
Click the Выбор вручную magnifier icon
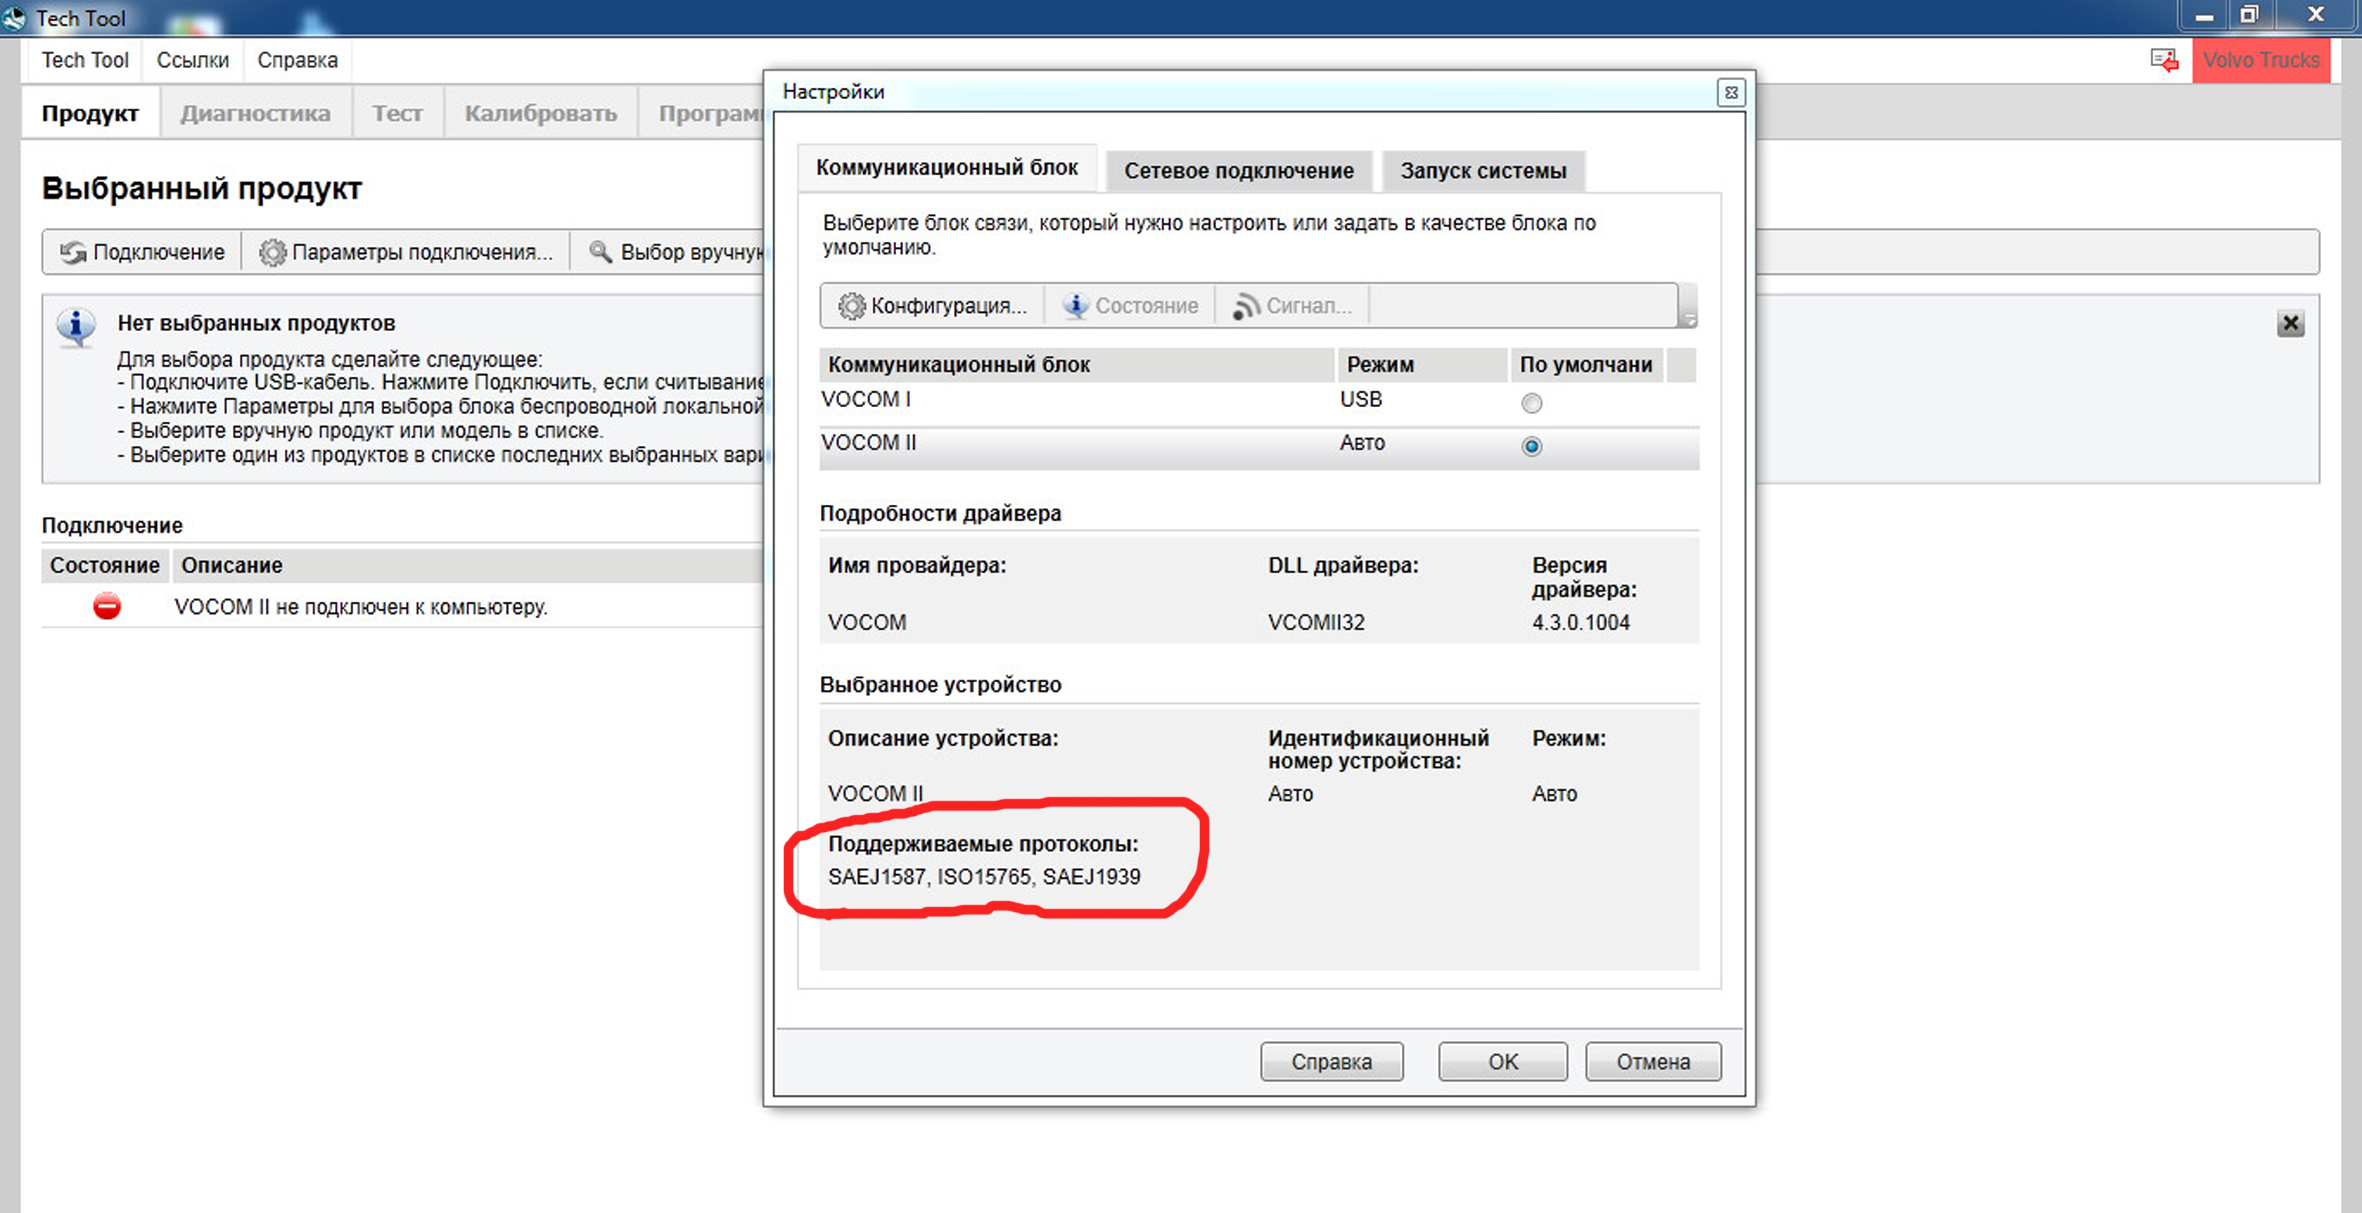[600, 251]
